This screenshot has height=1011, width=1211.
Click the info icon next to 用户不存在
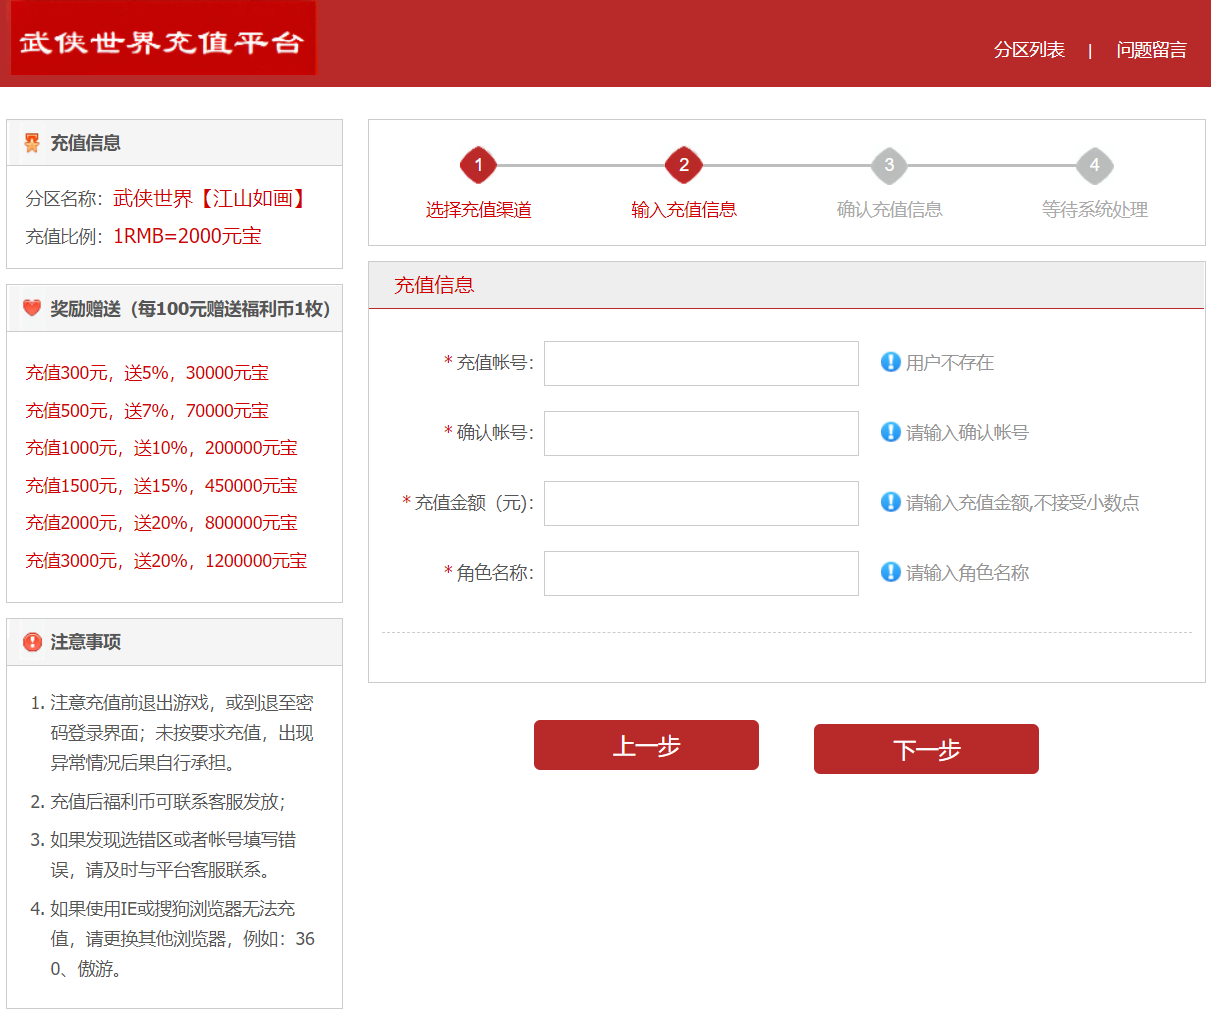(890, 362)
